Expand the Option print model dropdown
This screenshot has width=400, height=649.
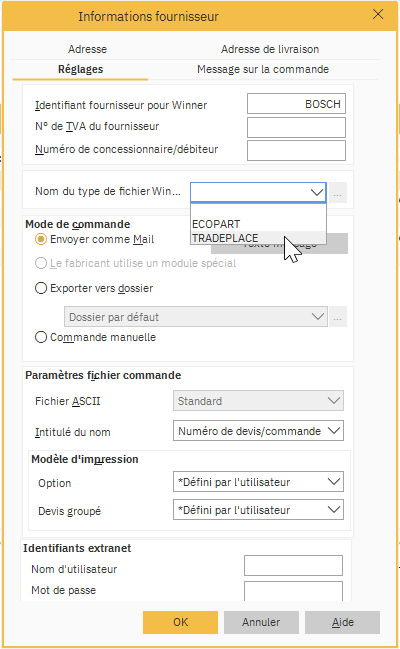click(258, 482)
